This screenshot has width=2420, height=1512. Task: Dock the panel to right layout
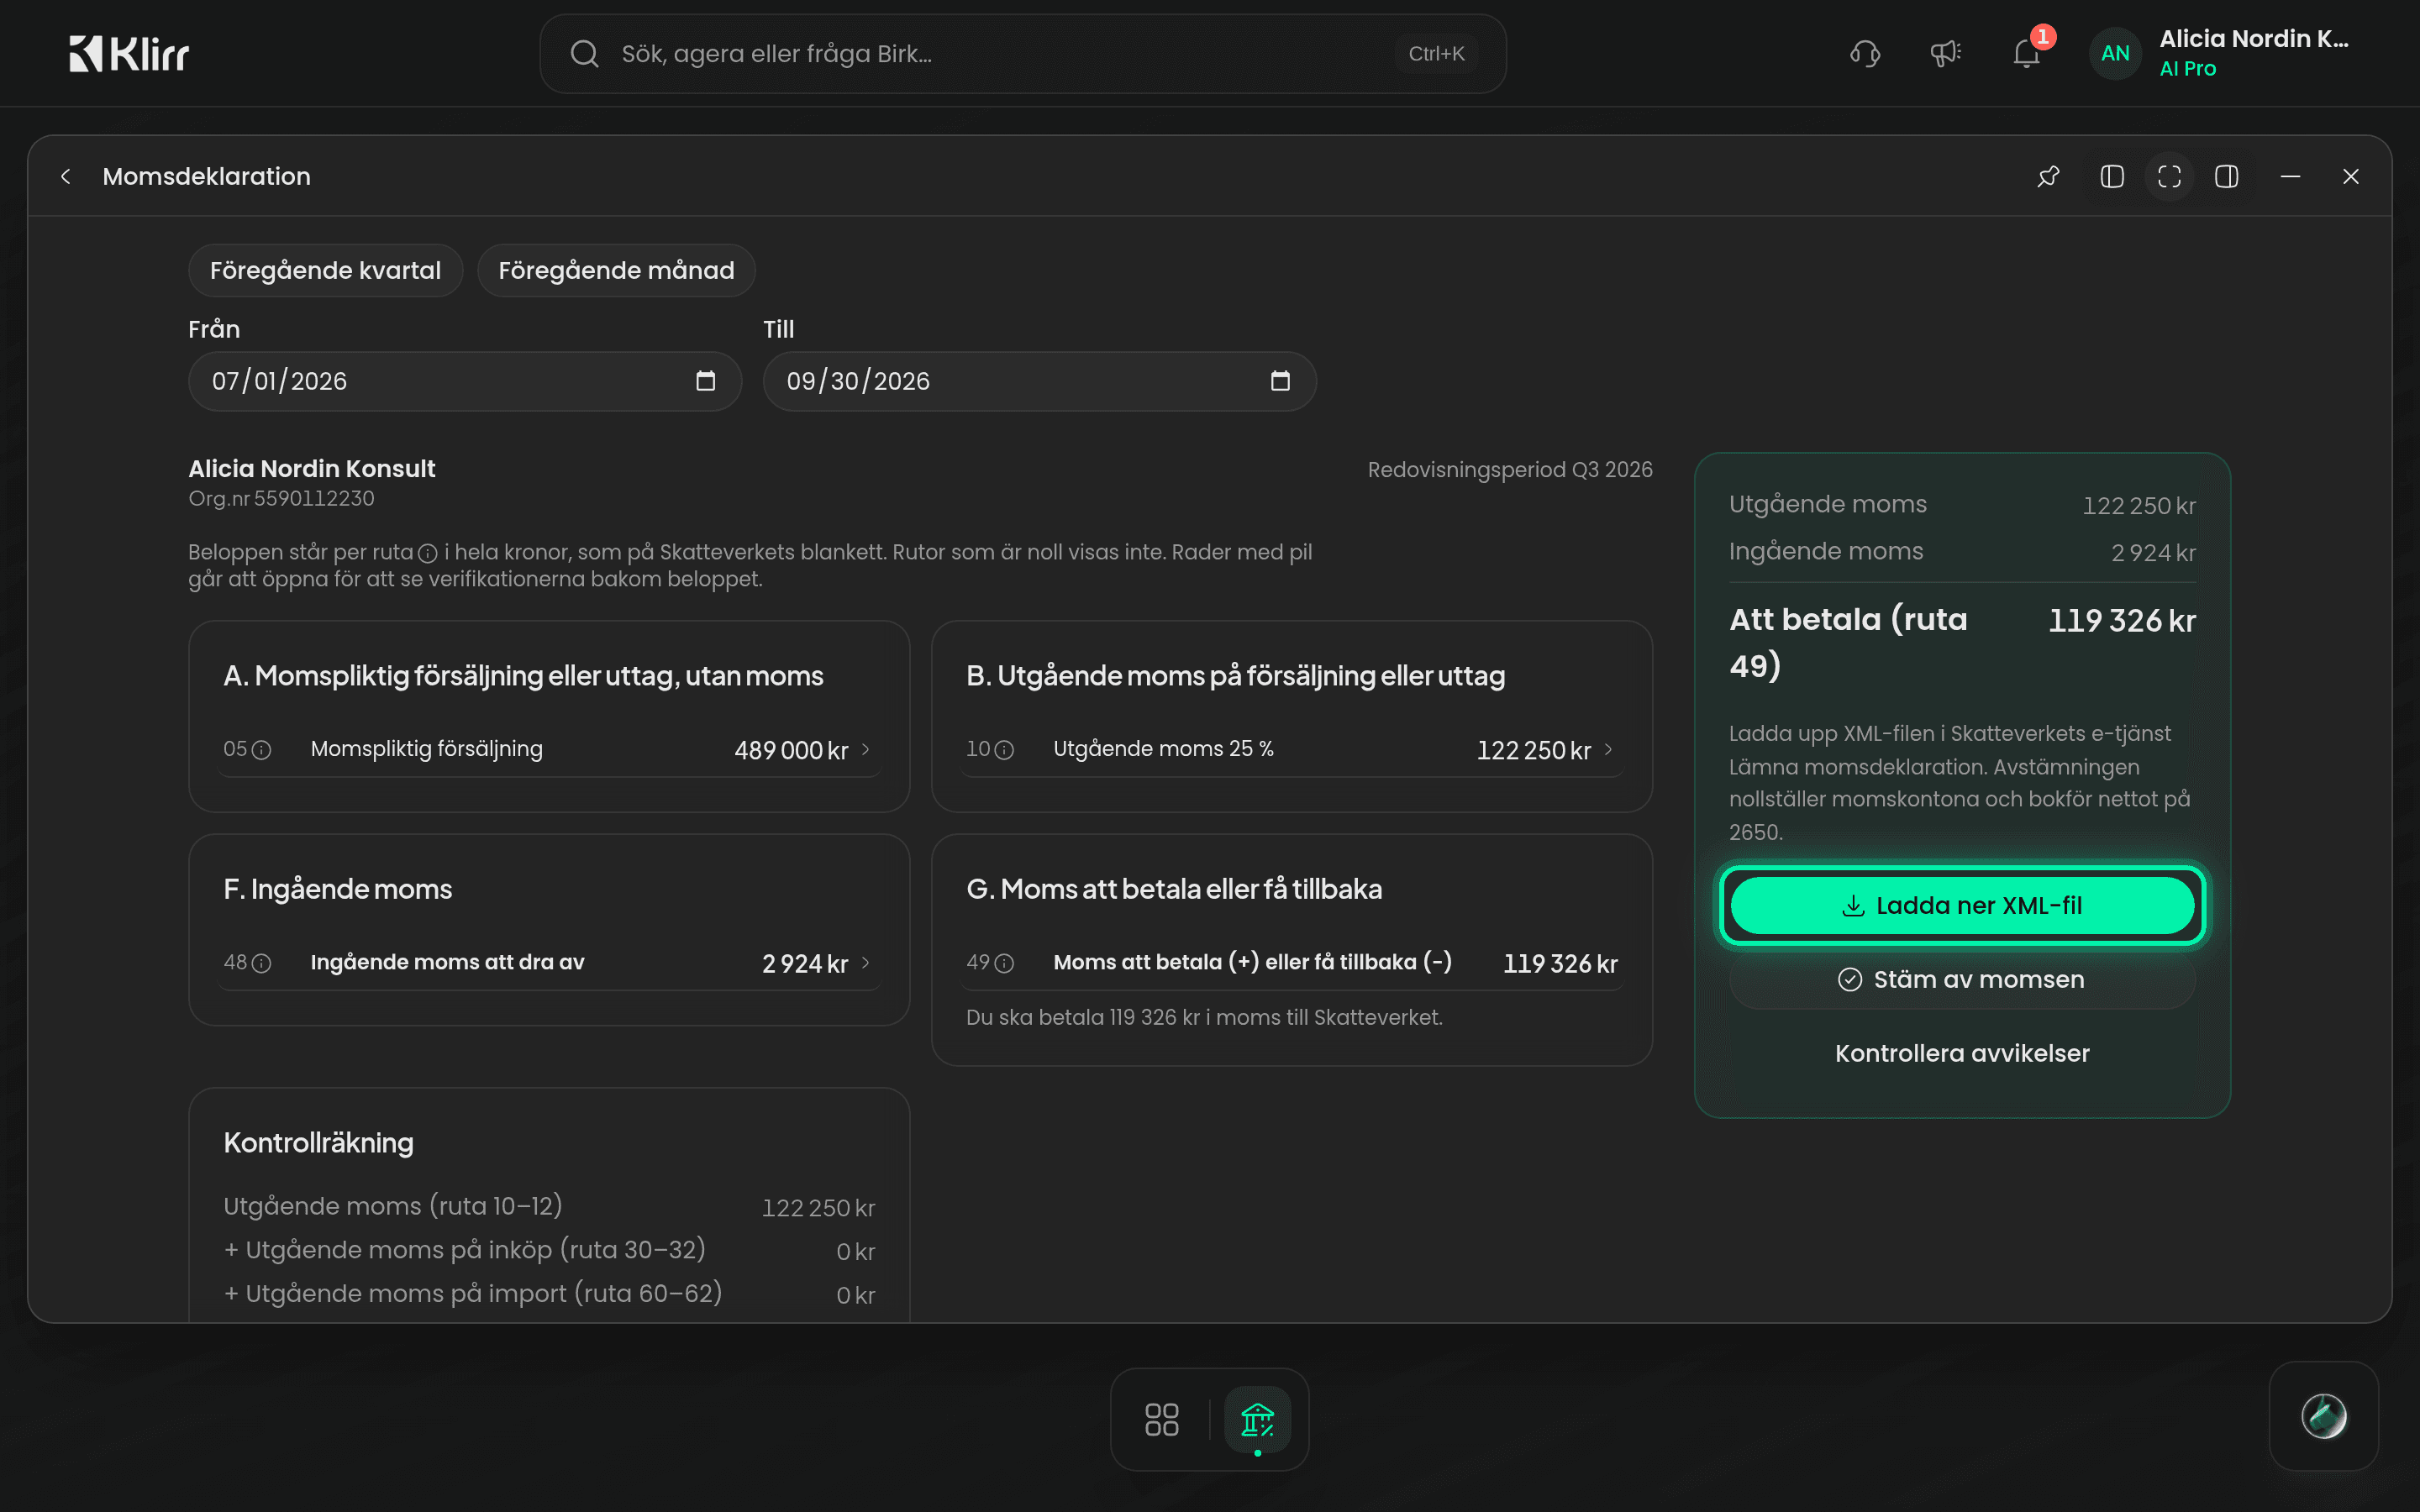point(2227,176)
